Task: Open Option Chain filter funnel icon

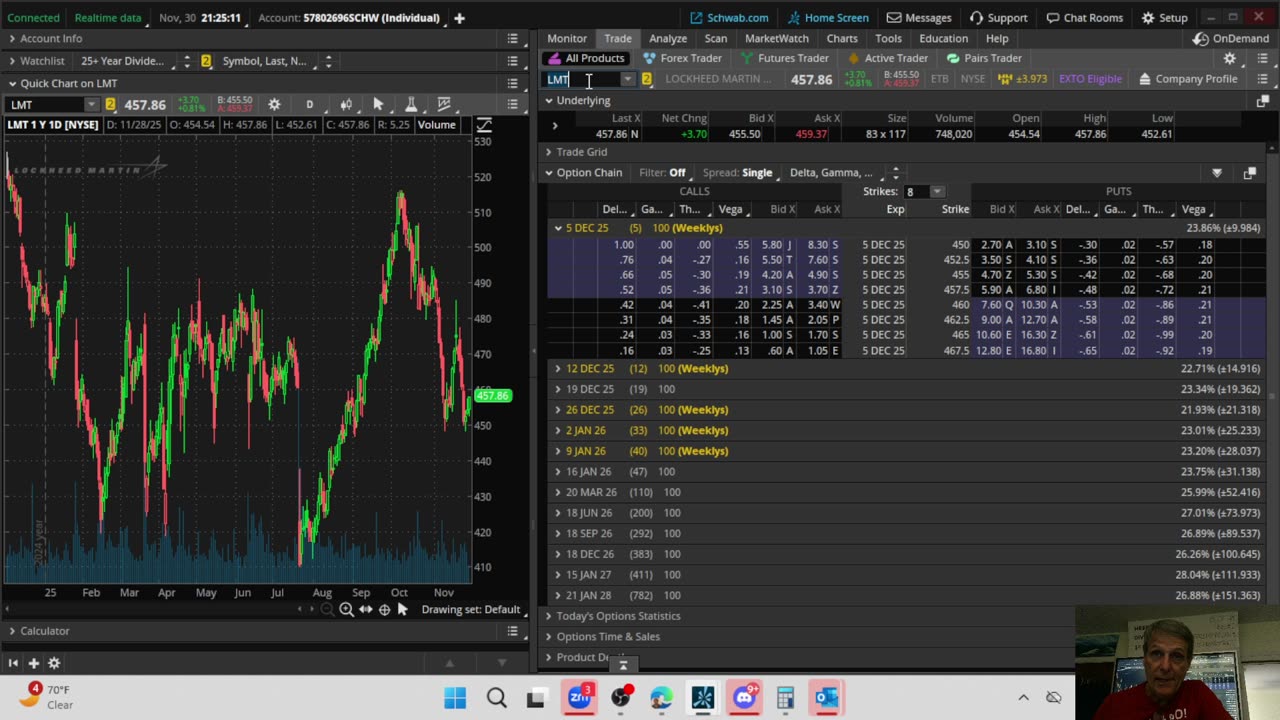Action: tap(1217, 173)
